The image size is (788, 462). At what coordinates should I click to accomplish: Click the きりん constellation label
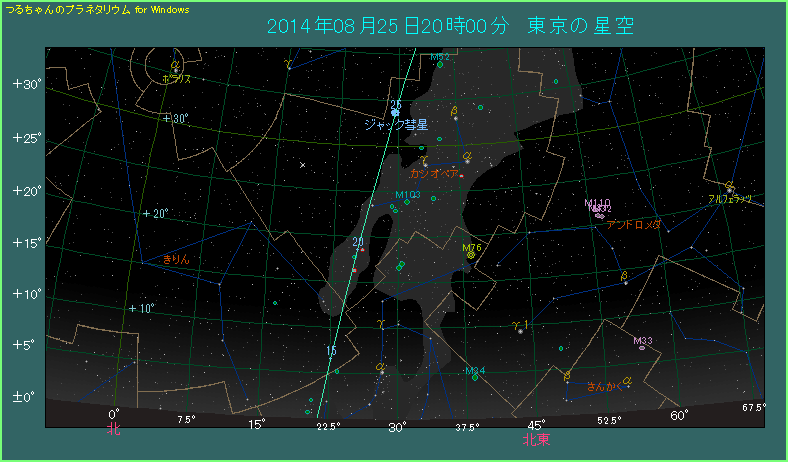point(175,259)
